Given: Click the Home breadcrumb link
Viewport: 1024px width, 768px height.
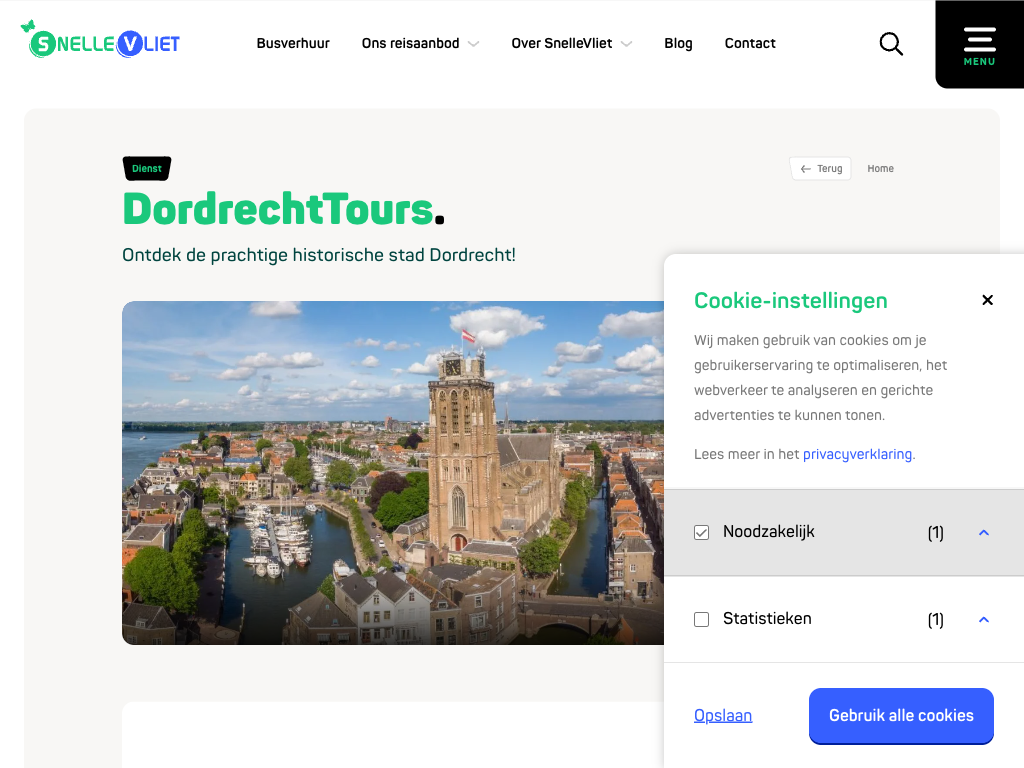Looking at the screenshot, I should [880, 168].
